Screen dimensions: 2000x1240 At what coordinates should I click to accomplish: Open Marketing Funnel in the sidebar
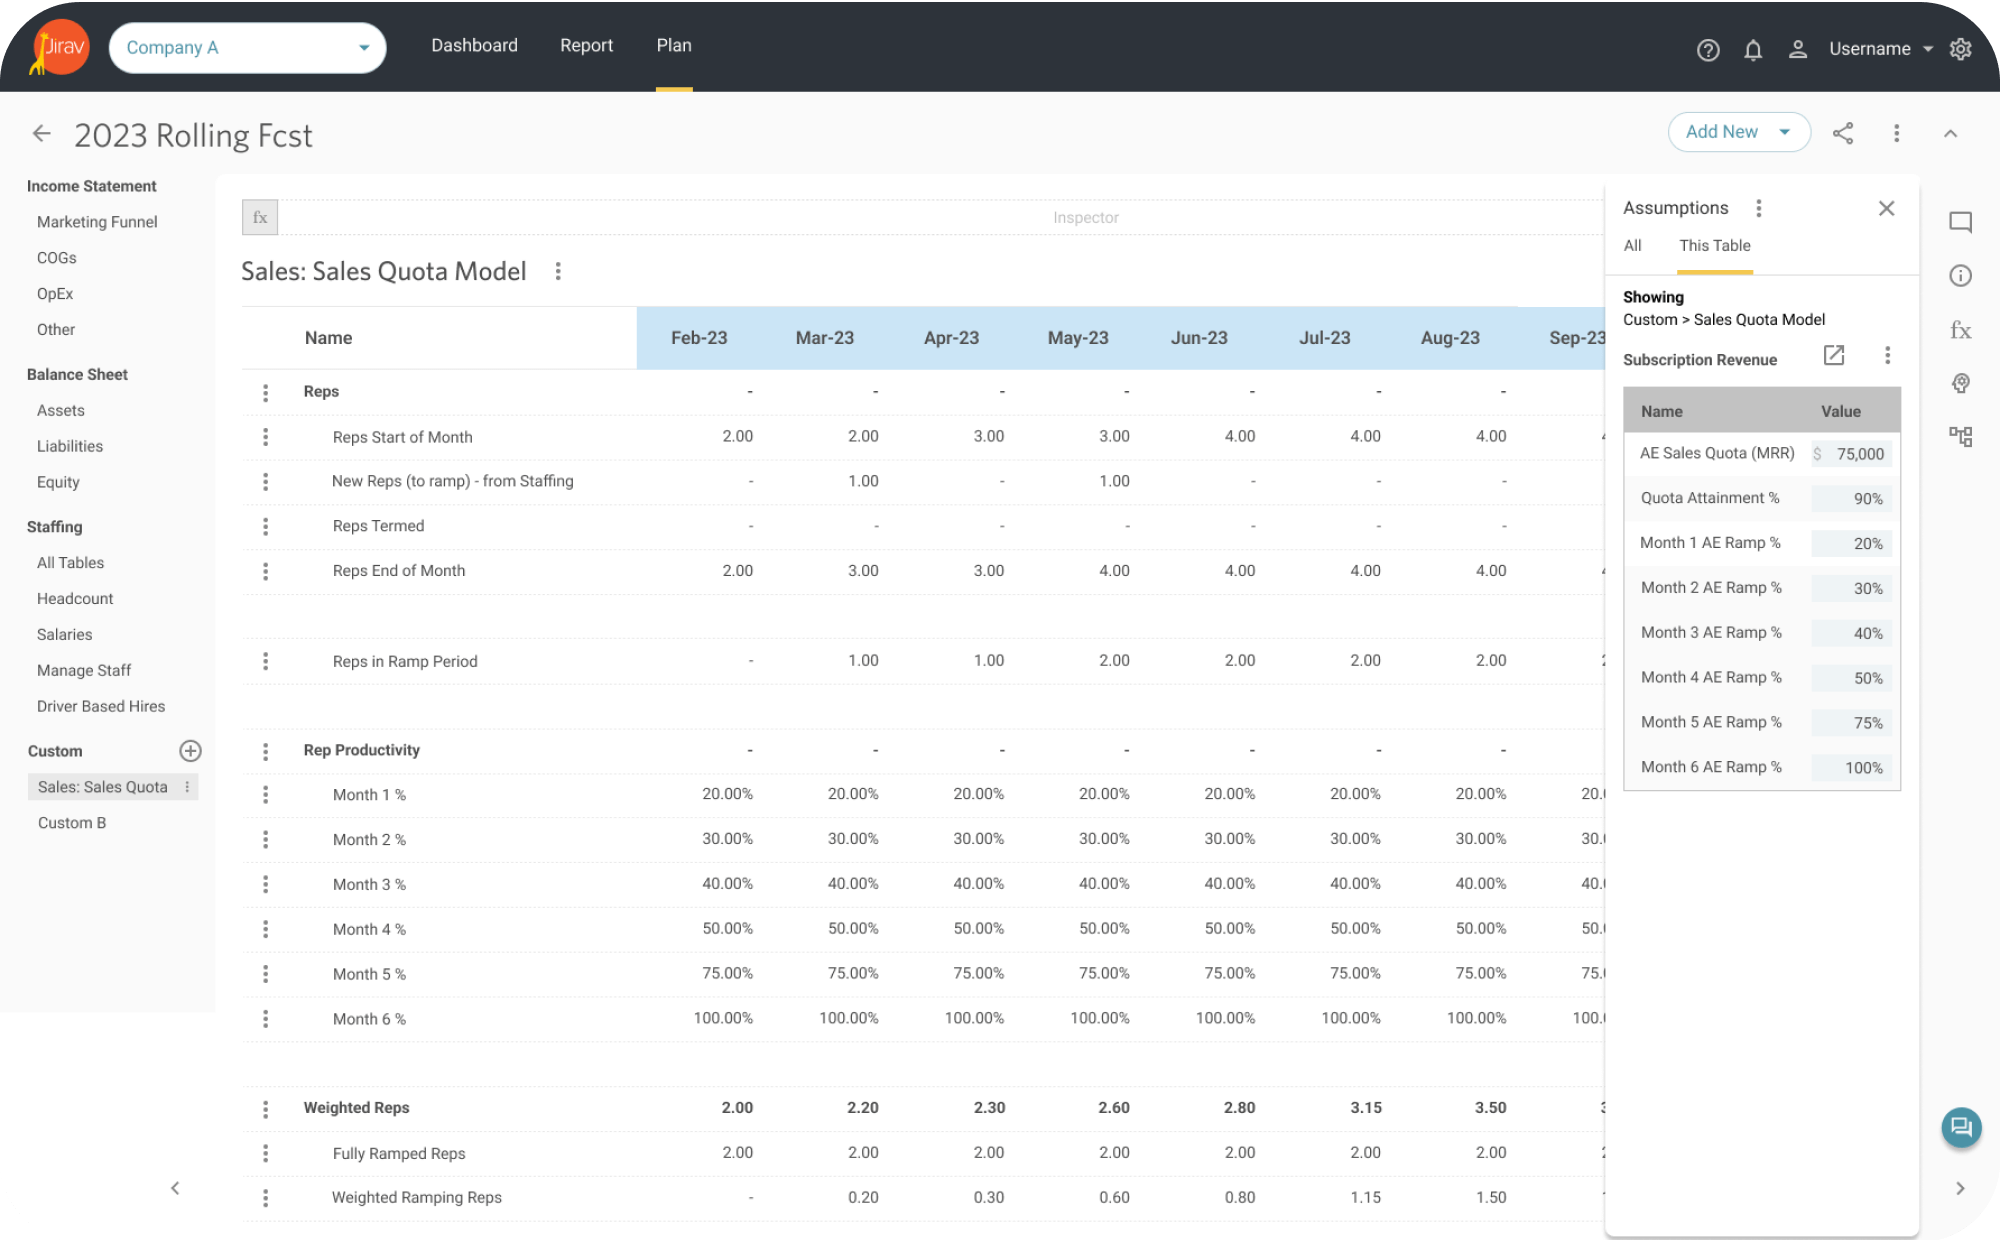(x=97, y=222)
